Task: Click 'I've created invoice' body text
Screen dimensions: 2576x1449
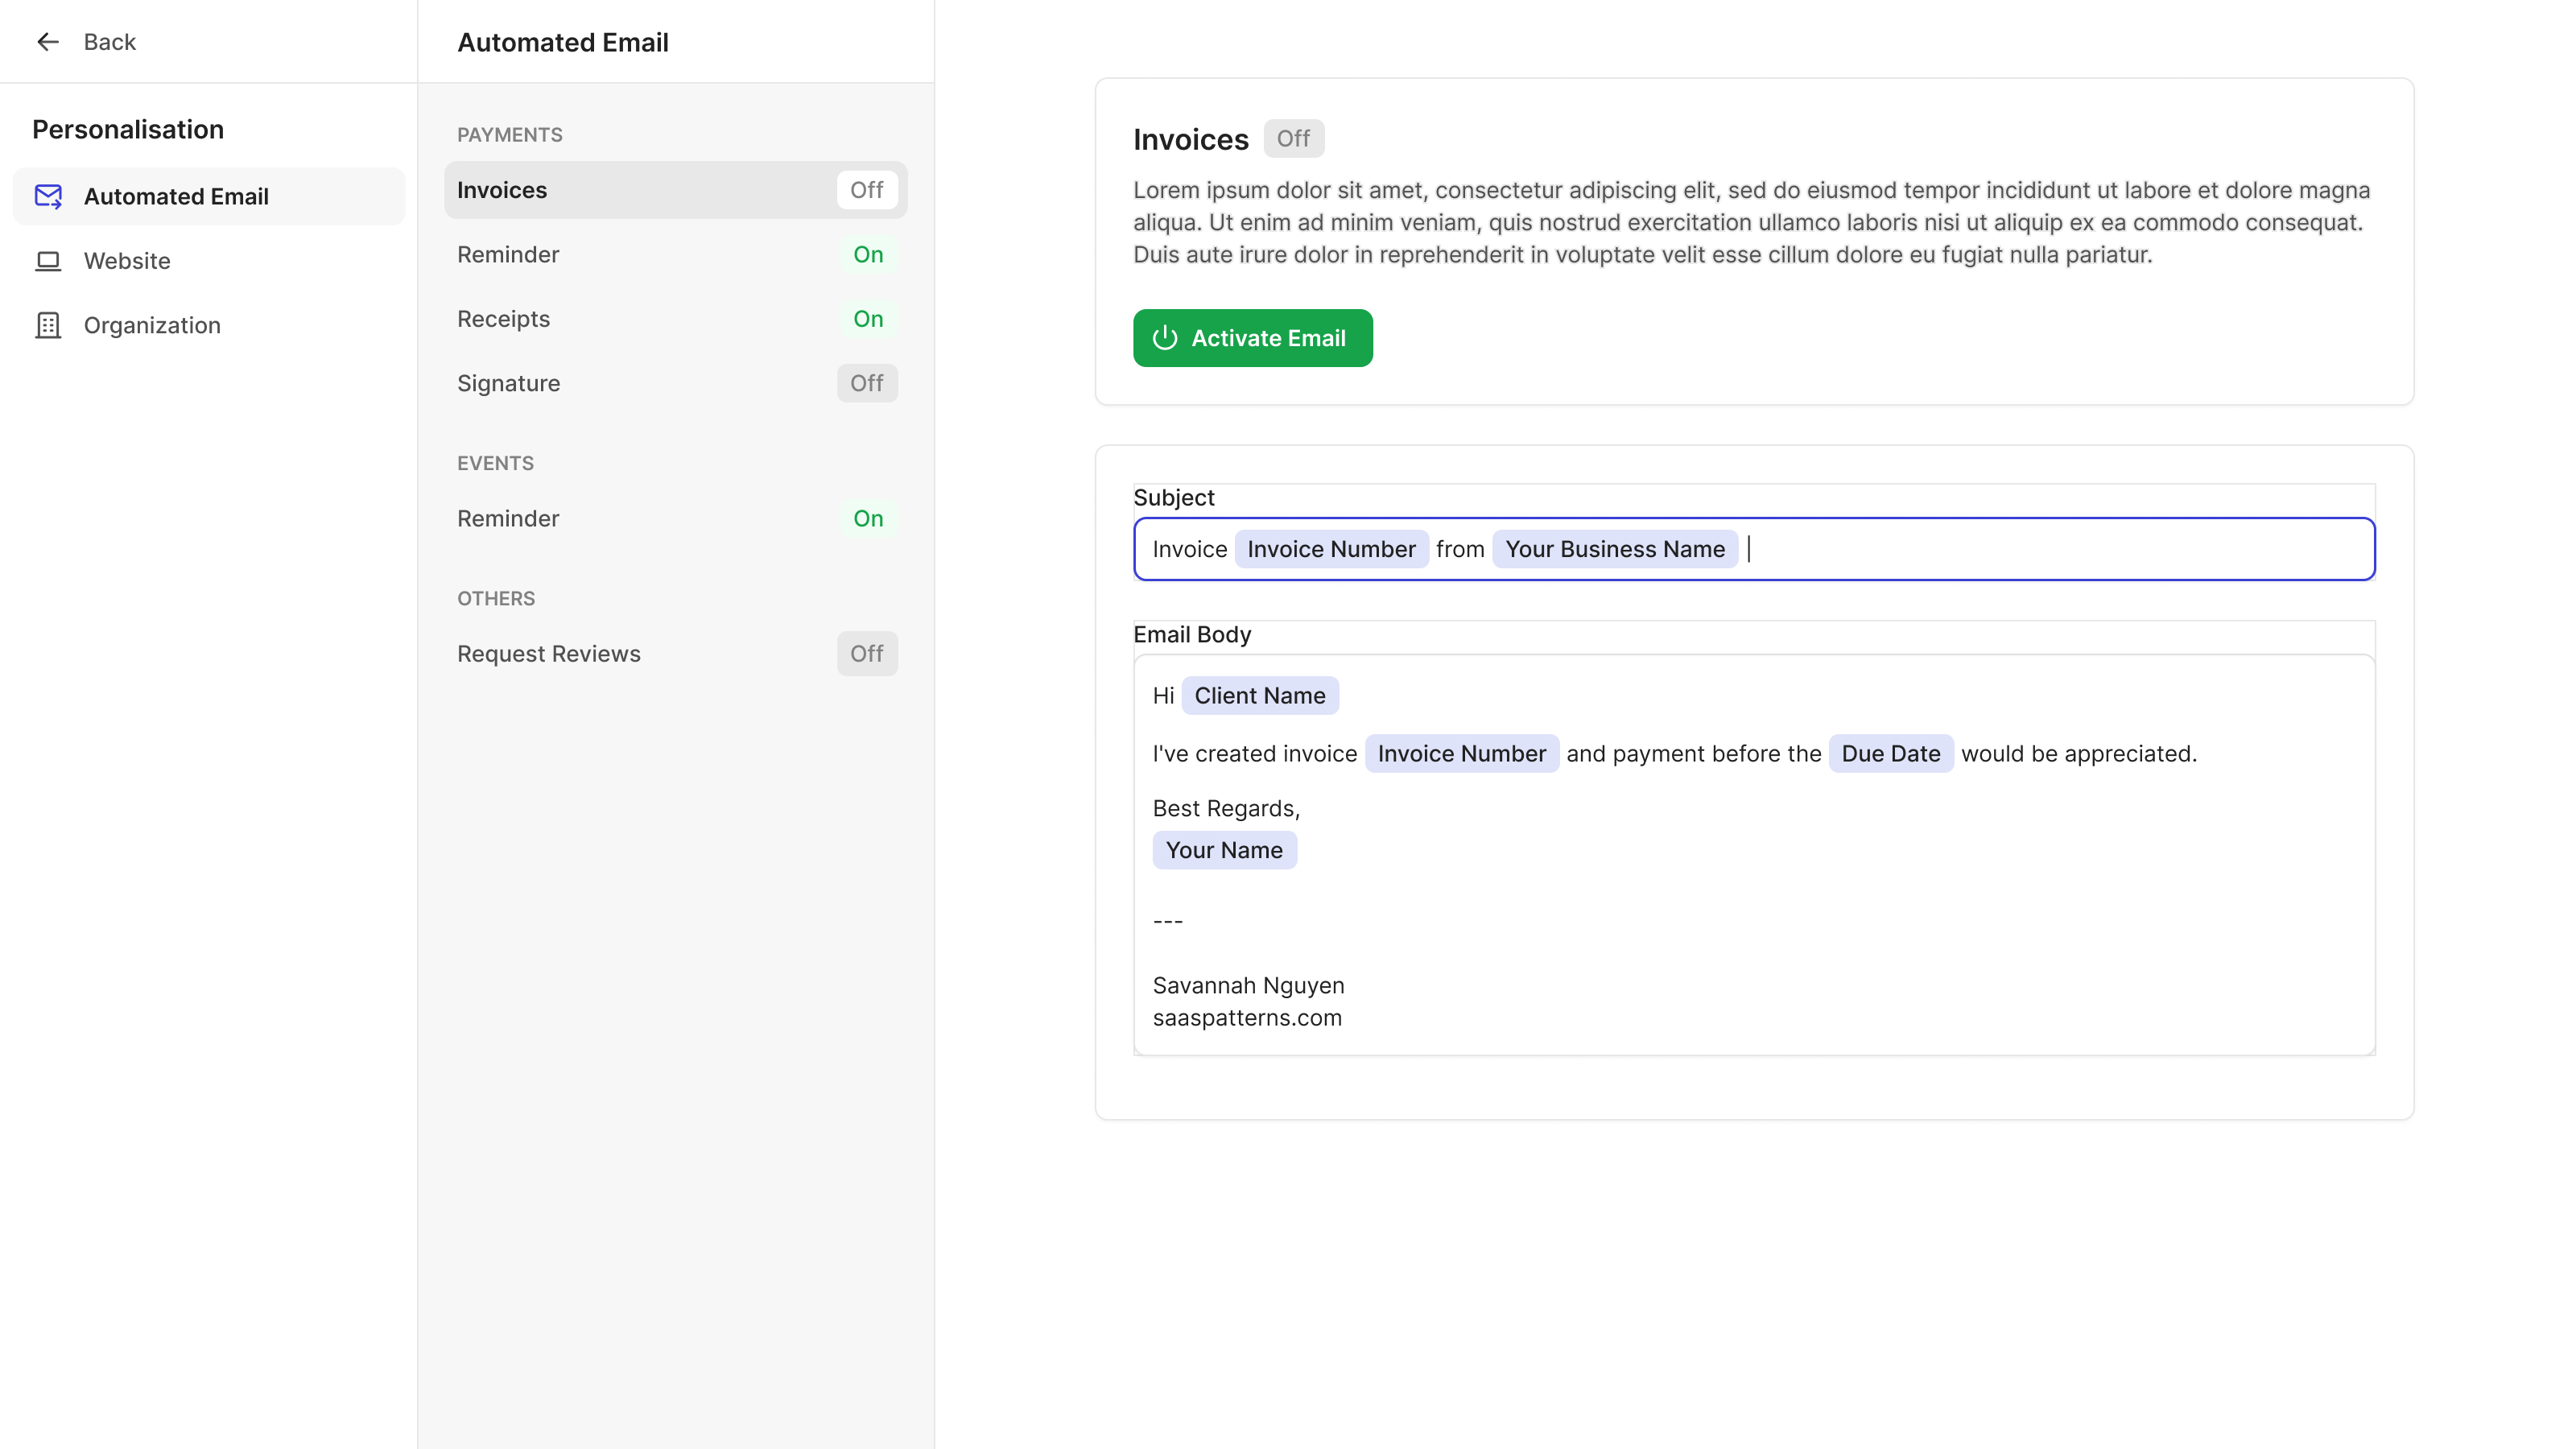Action: pyautogui.click(x=1254, y=754)
